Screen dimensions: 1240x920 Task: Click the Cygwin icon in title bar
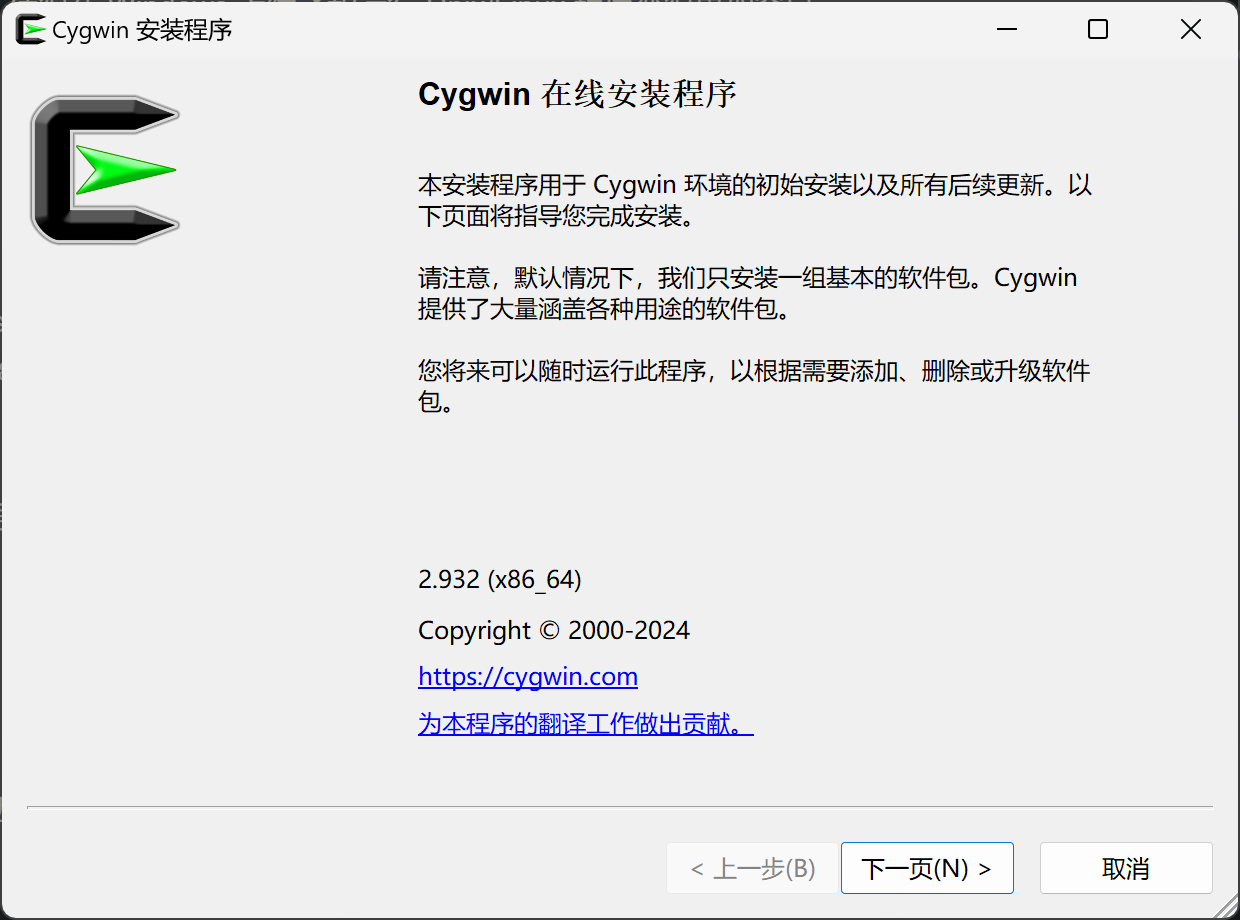click(x=30, y=30)
